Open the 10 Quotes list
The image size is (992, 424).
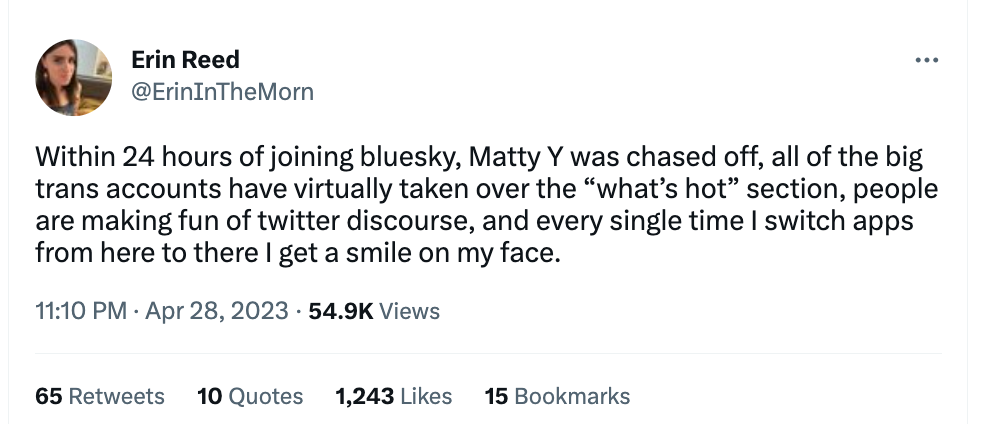(x=250, y=396)
